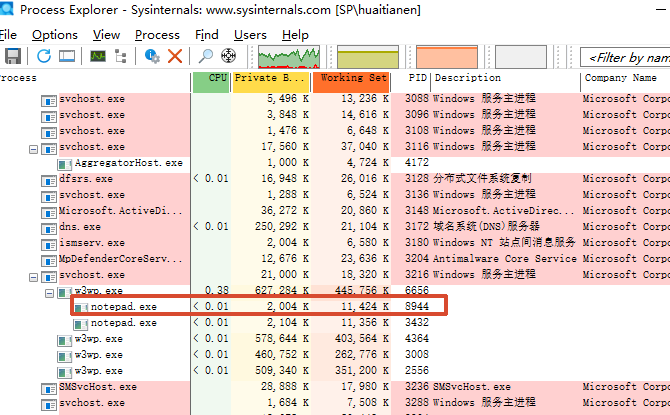Collapse the w3wp.exe PID 6656 node
The width and height of the screenshot is (670, 415).
[x=50, y=294]
